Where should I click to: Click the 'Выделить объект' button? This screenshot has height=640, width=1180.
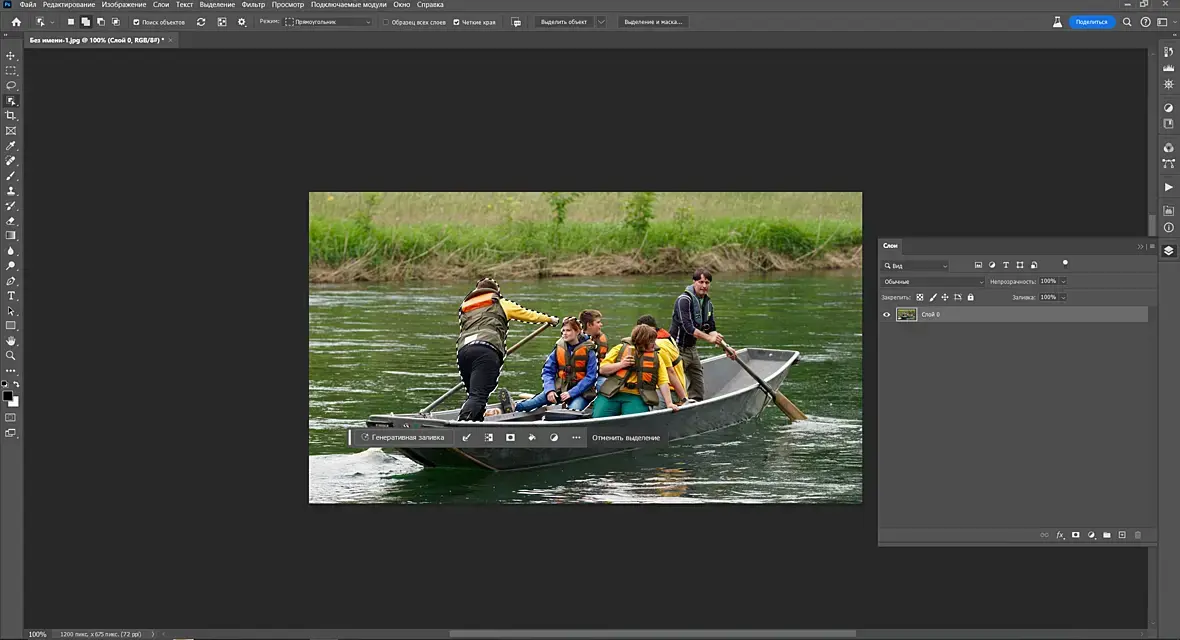coord(564,22)
